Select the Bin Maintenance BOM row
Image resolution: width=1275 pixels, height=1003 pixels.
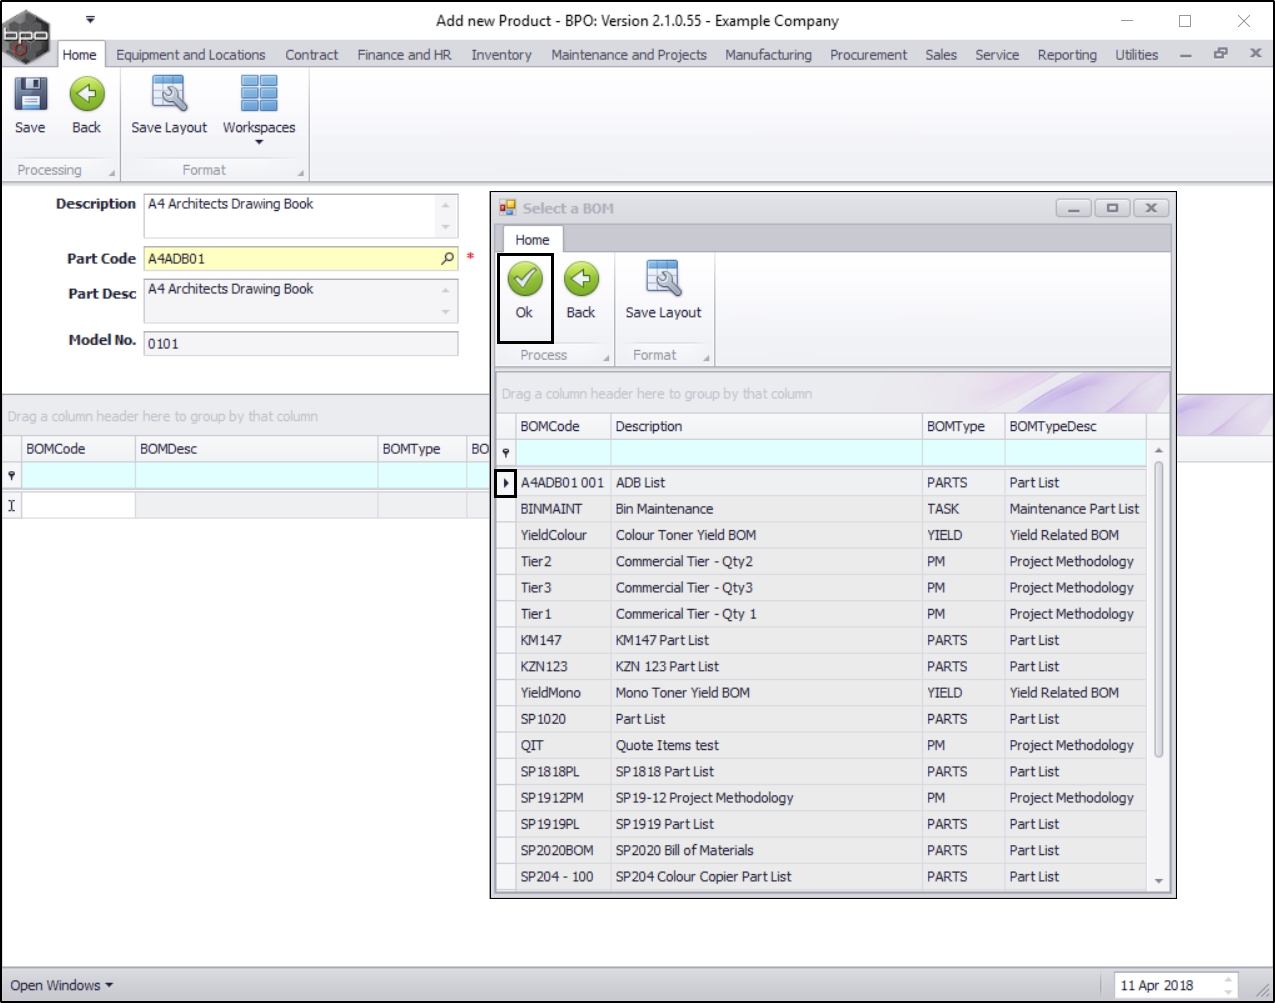click(664, 509)
